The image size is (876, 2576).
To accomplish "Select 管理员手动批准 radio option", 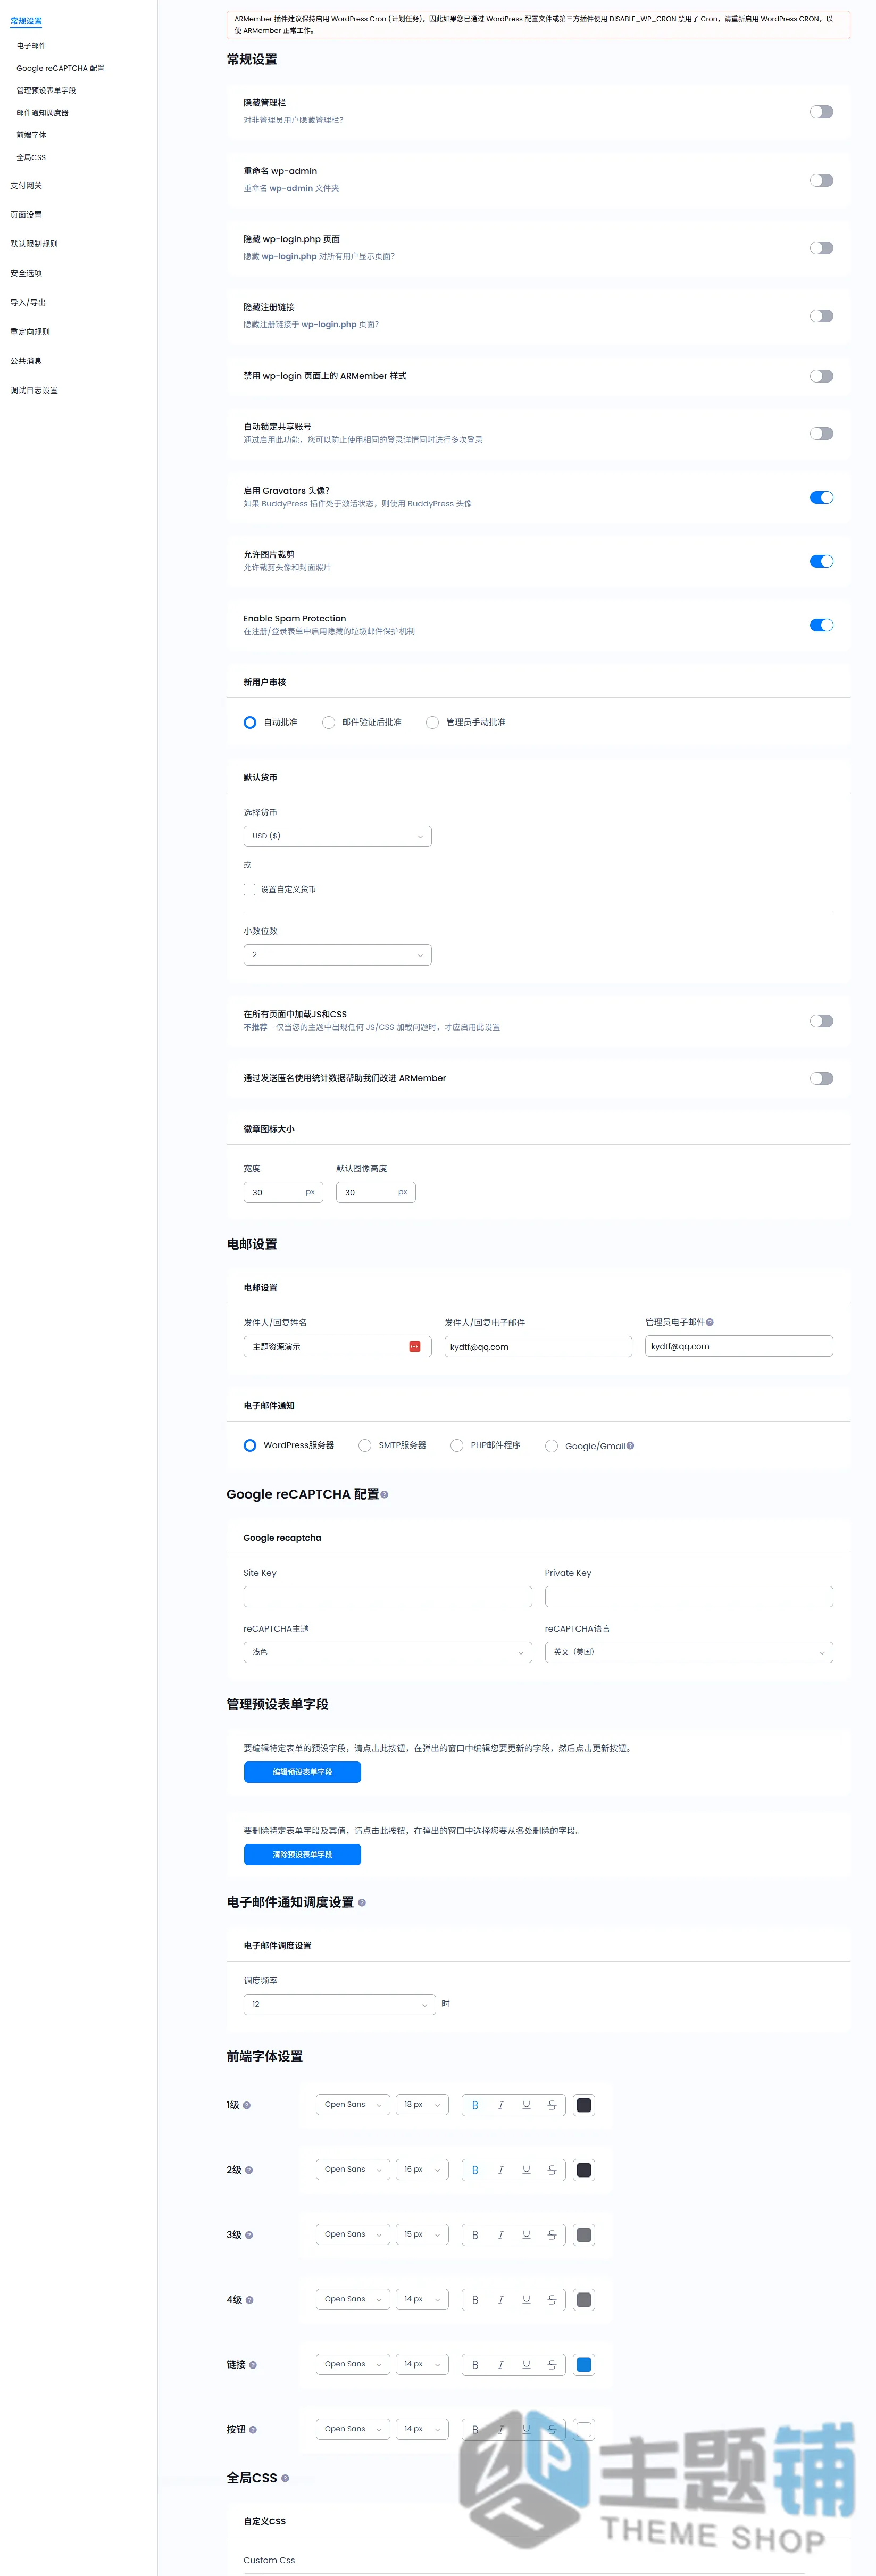I will pos(432,722).
